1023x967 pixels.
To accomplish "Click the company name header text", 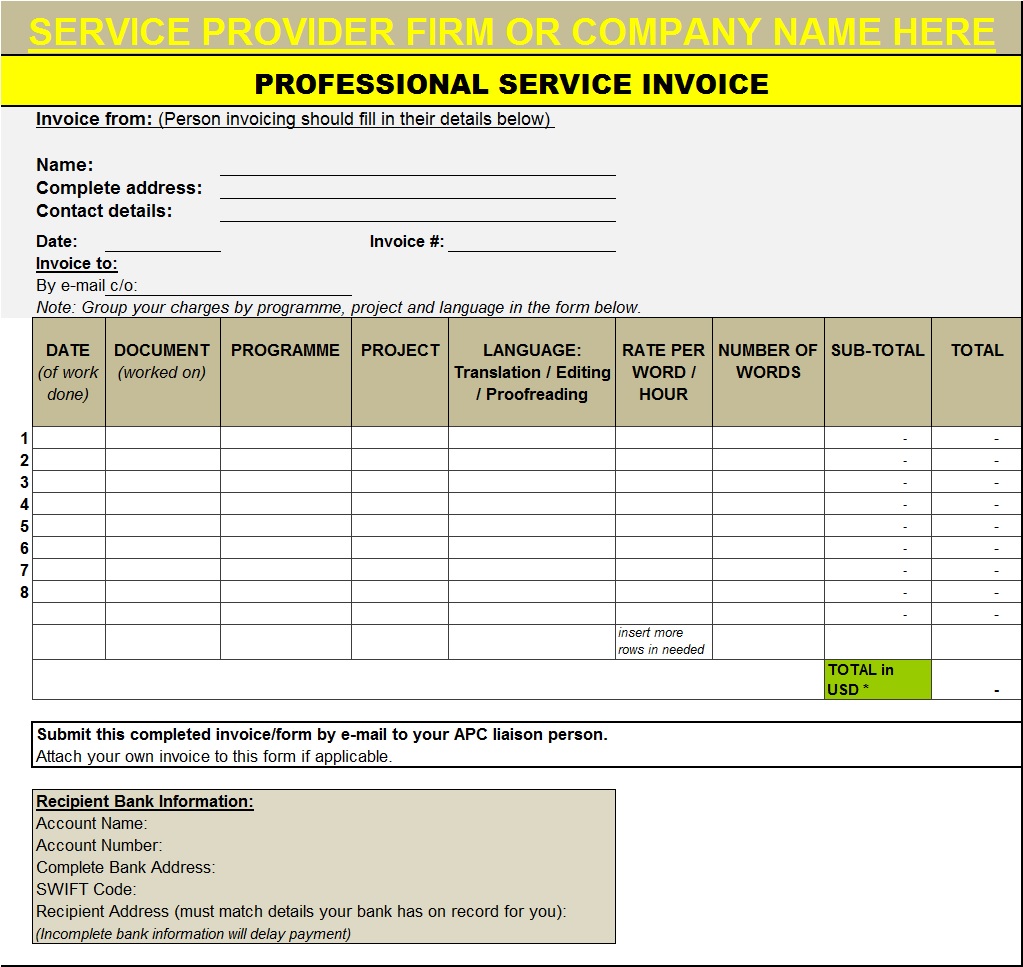I will tap(512, 31).
